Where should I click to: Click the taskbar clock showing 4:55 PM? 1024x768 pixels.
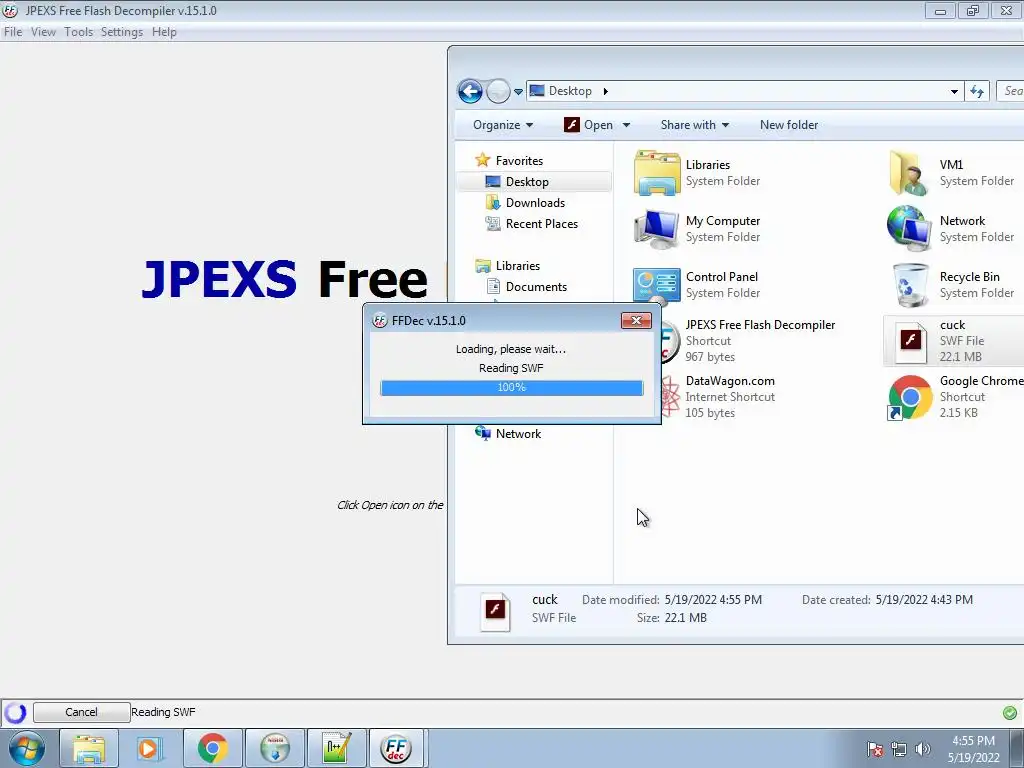[x=973, y=749]
